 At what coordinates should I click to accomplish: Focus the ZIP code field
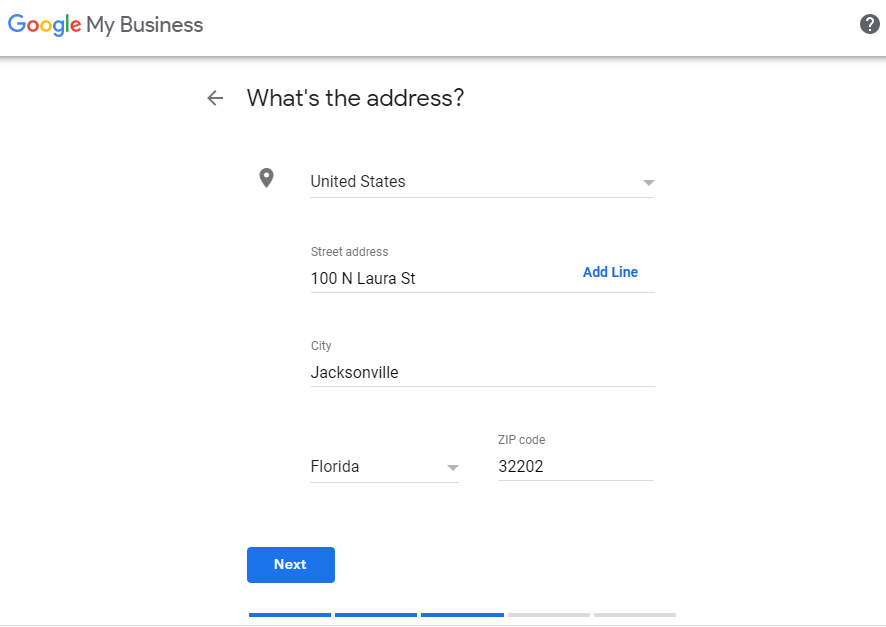click(x=576, y=467)
